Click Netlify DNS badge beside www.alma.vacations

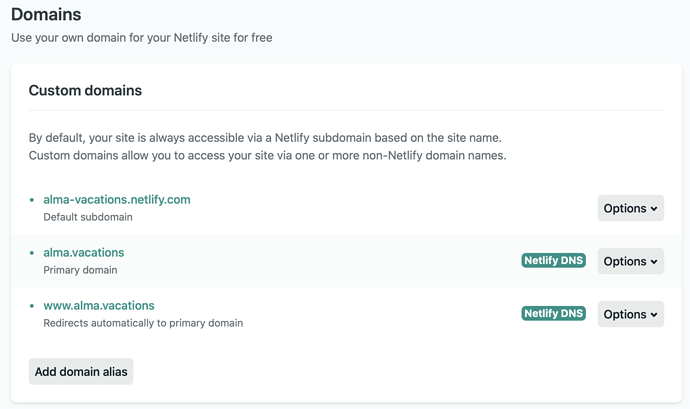pos(553,314)
